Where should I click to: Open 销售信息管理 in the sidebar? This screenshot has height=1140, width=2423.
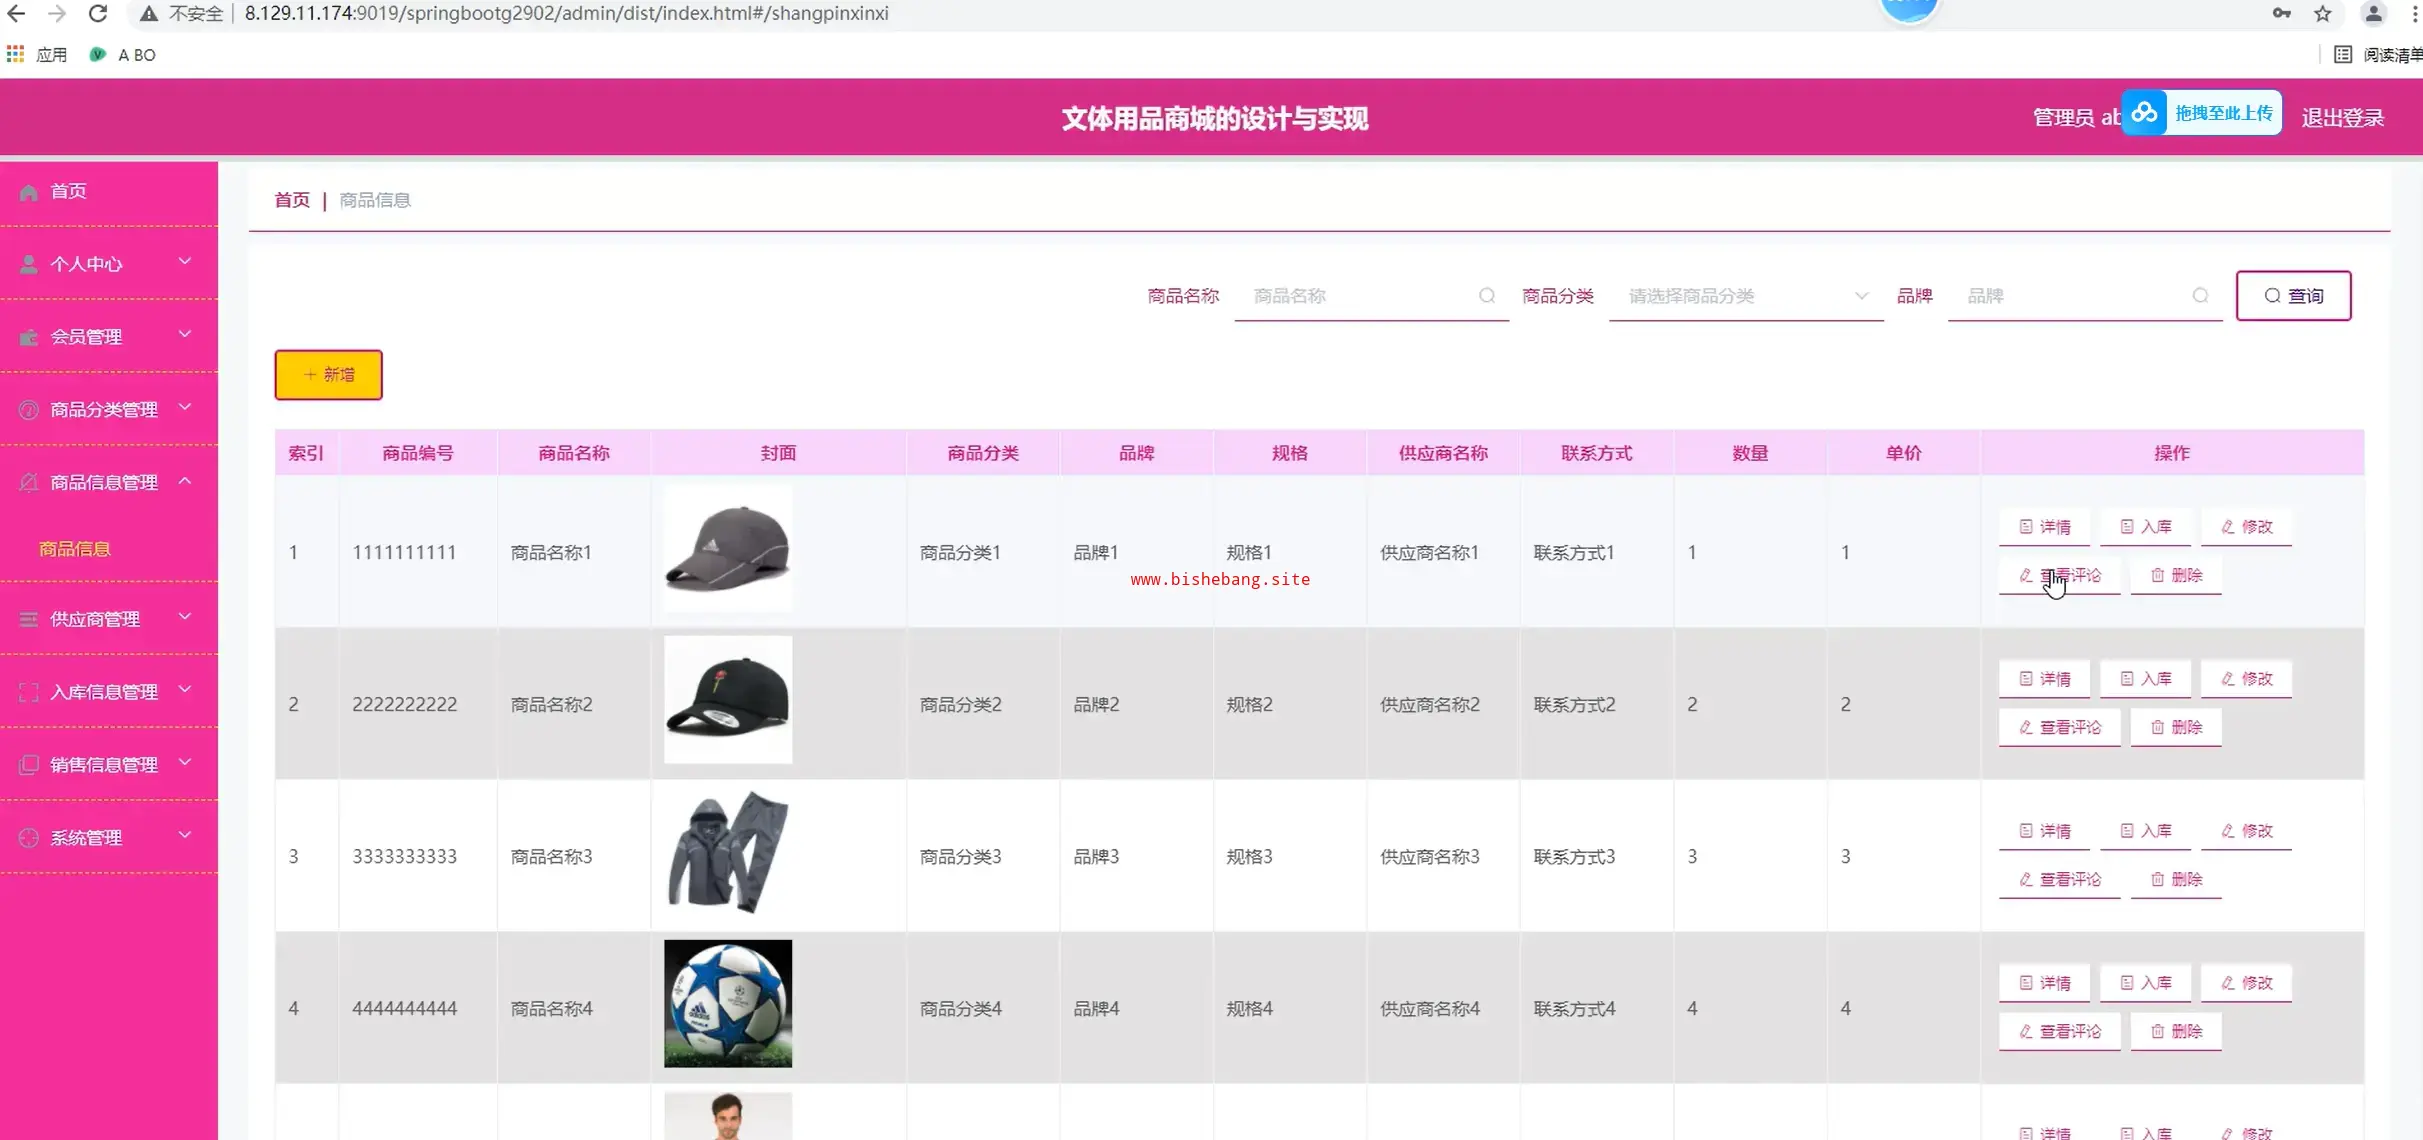(108, 764)
